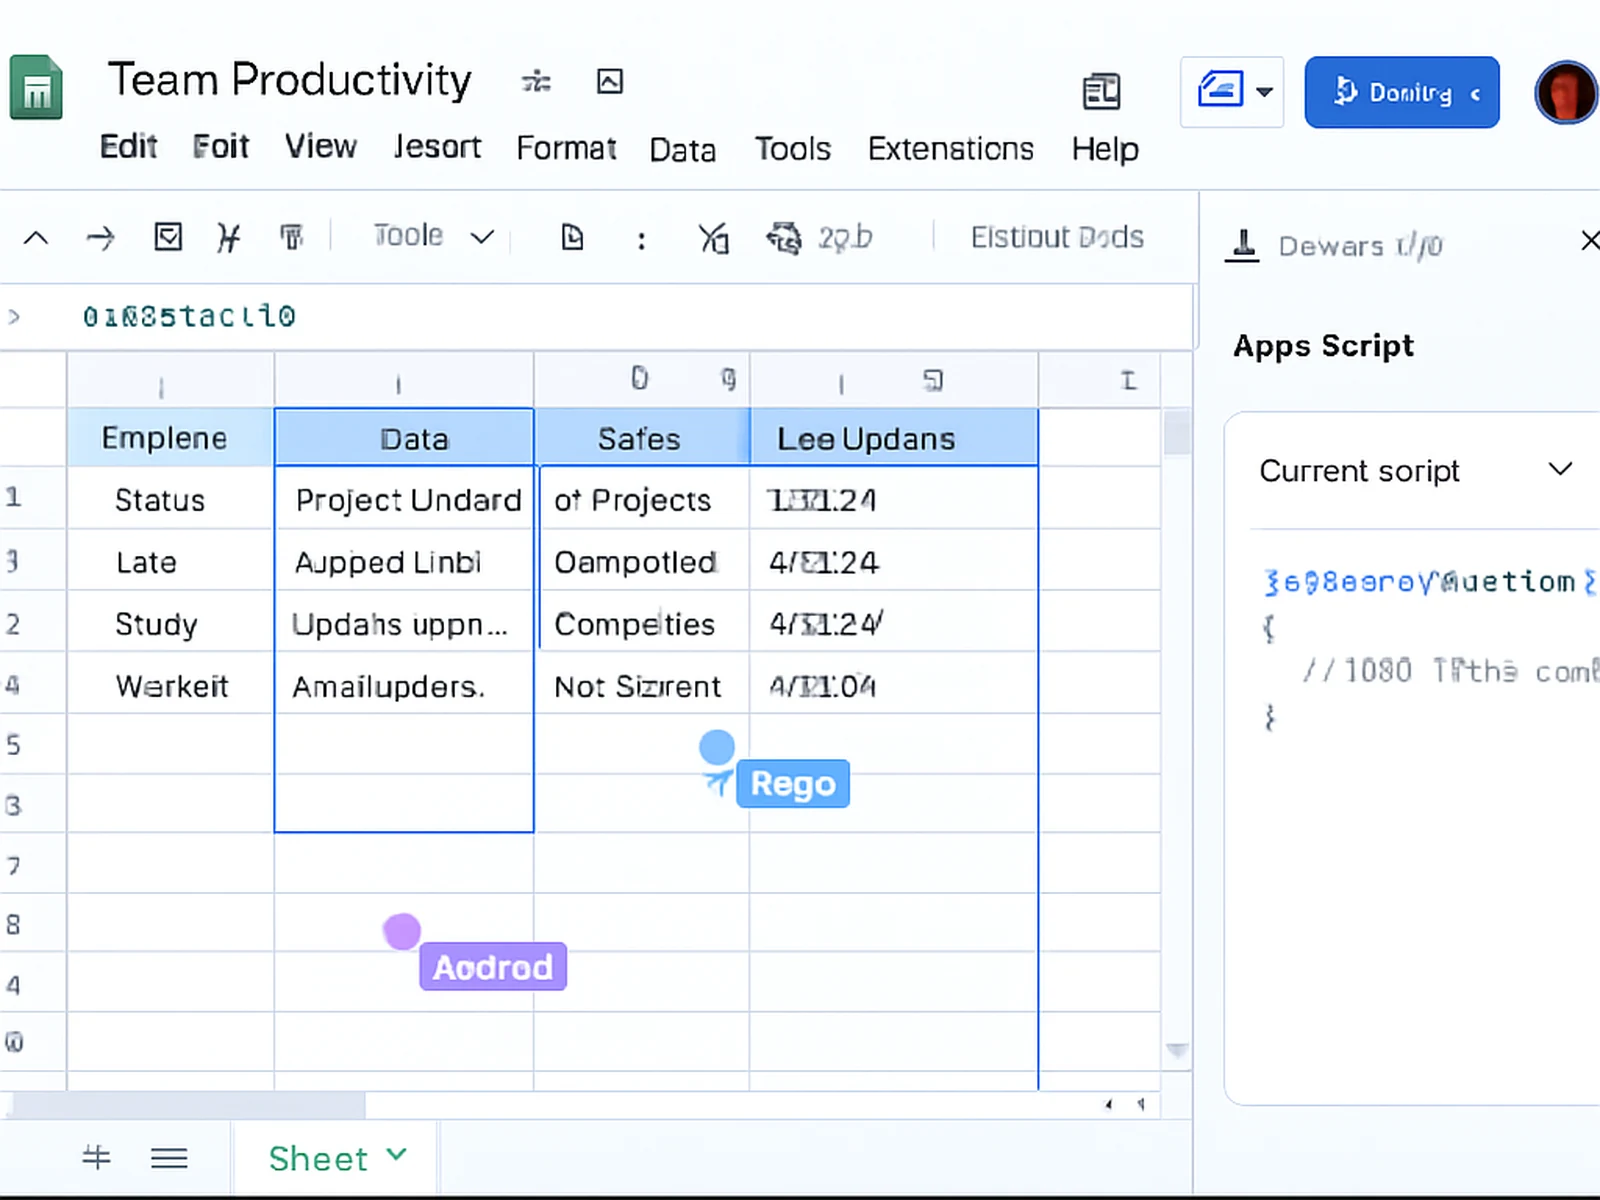This screenshot has height=1200, width=1600.
Task: Open the Extenations menu
Action: (951, 148)
